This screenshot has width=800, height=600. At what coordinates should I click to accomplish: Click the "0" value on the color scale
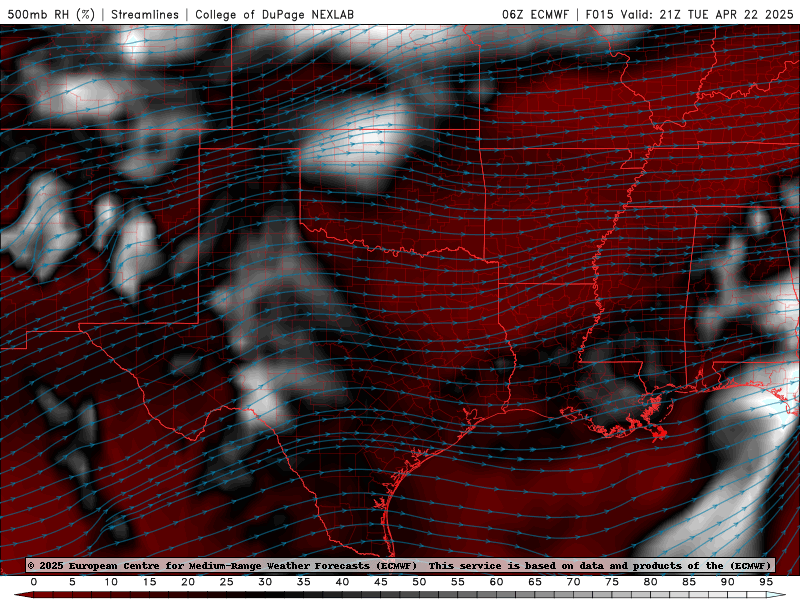(34, 582)
